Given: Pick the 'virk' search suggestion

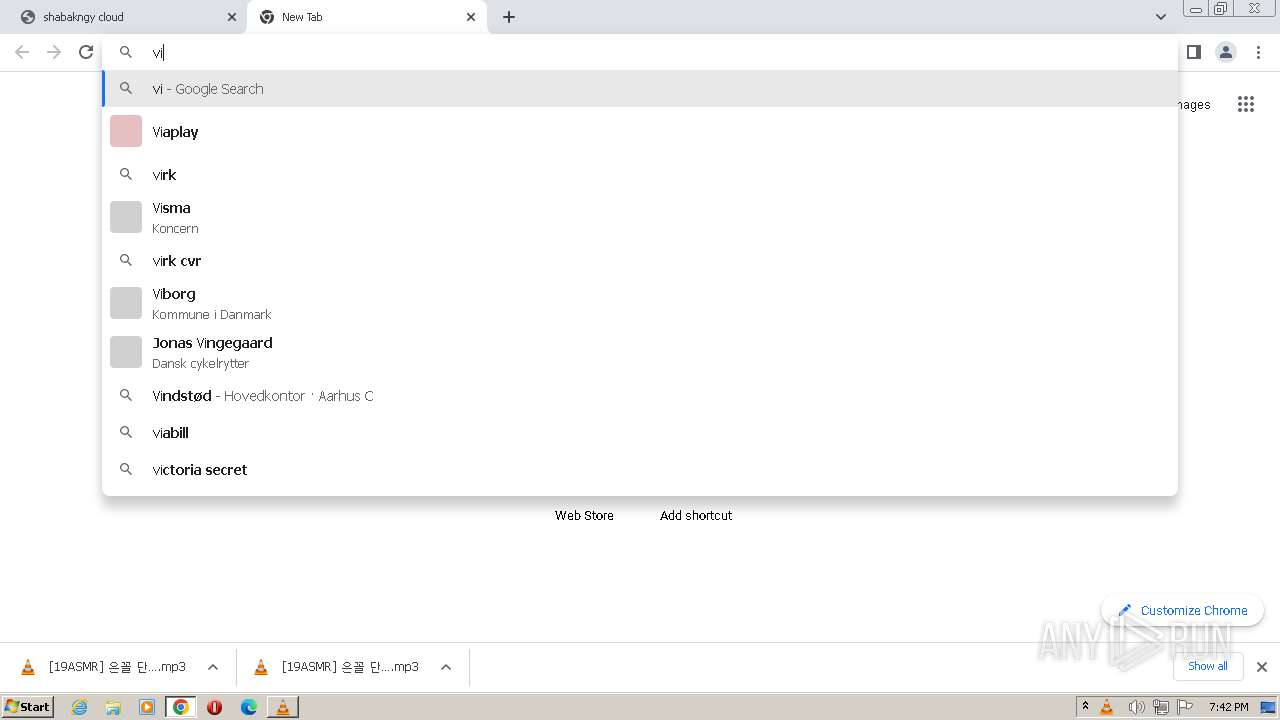Looking at the screenshot, I should 640,174.
